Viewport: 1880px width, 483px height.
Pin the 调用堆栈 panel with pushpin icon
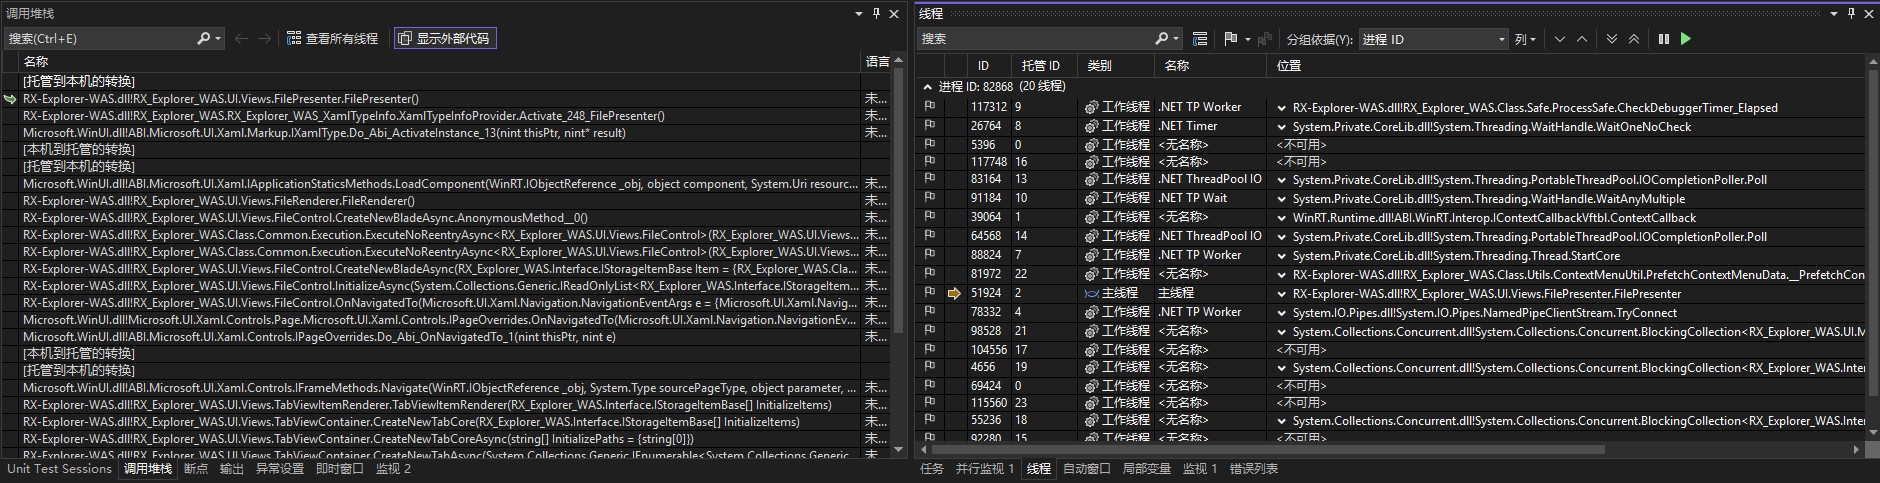click(877, 13)
